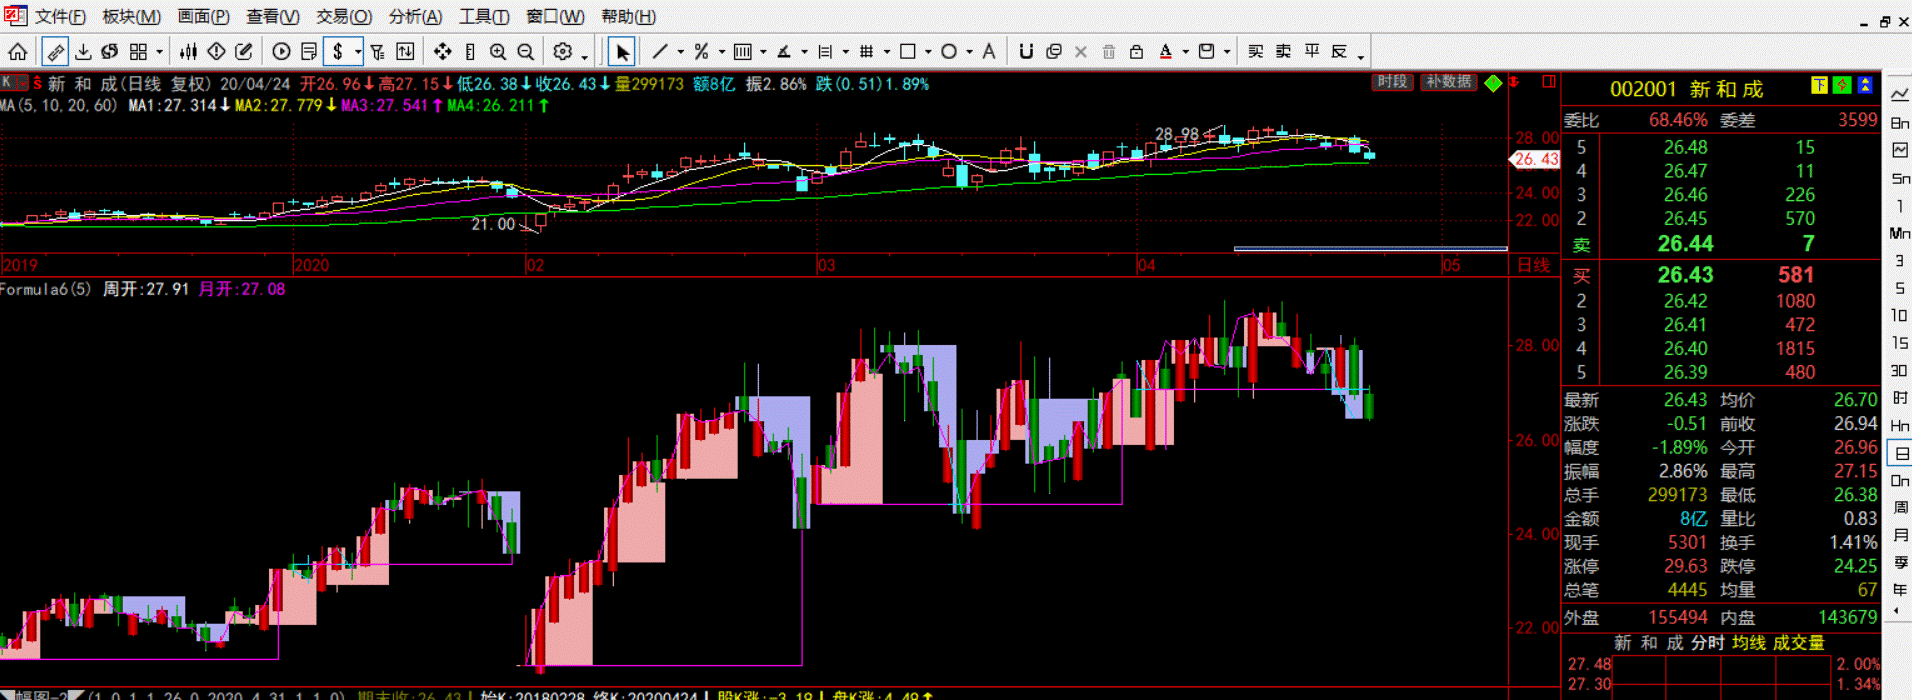Click the download data icon
This screenshot has width=1912, height=700.
[83, 52]
